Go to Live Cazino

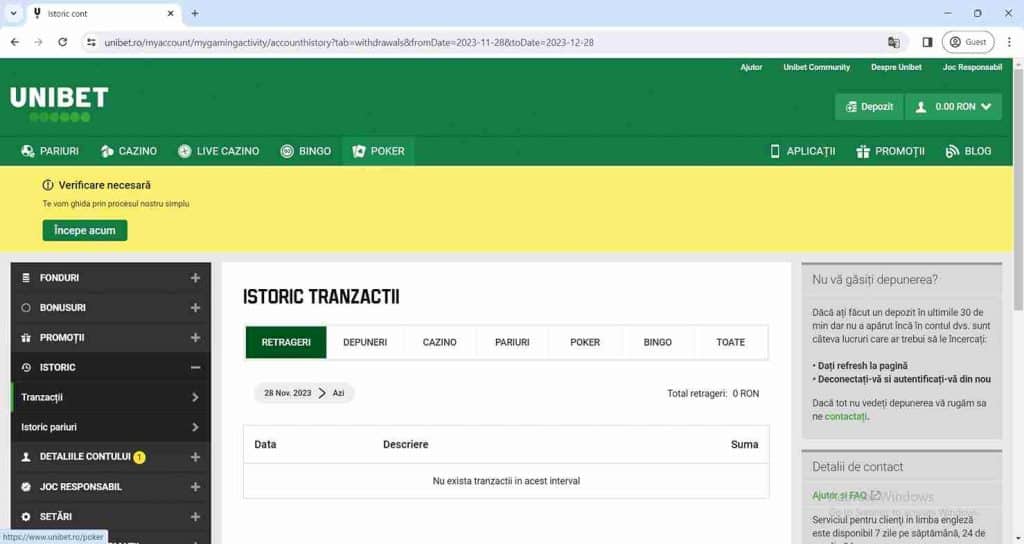point(219,151)
